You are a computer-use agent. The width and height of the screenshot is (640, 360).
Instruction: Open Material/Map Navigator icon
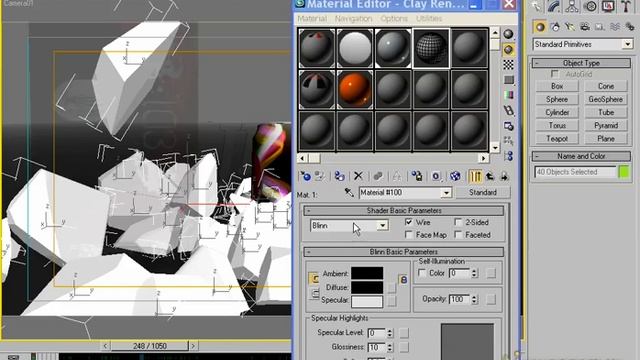pyautogui.click(x=508, y=156)
